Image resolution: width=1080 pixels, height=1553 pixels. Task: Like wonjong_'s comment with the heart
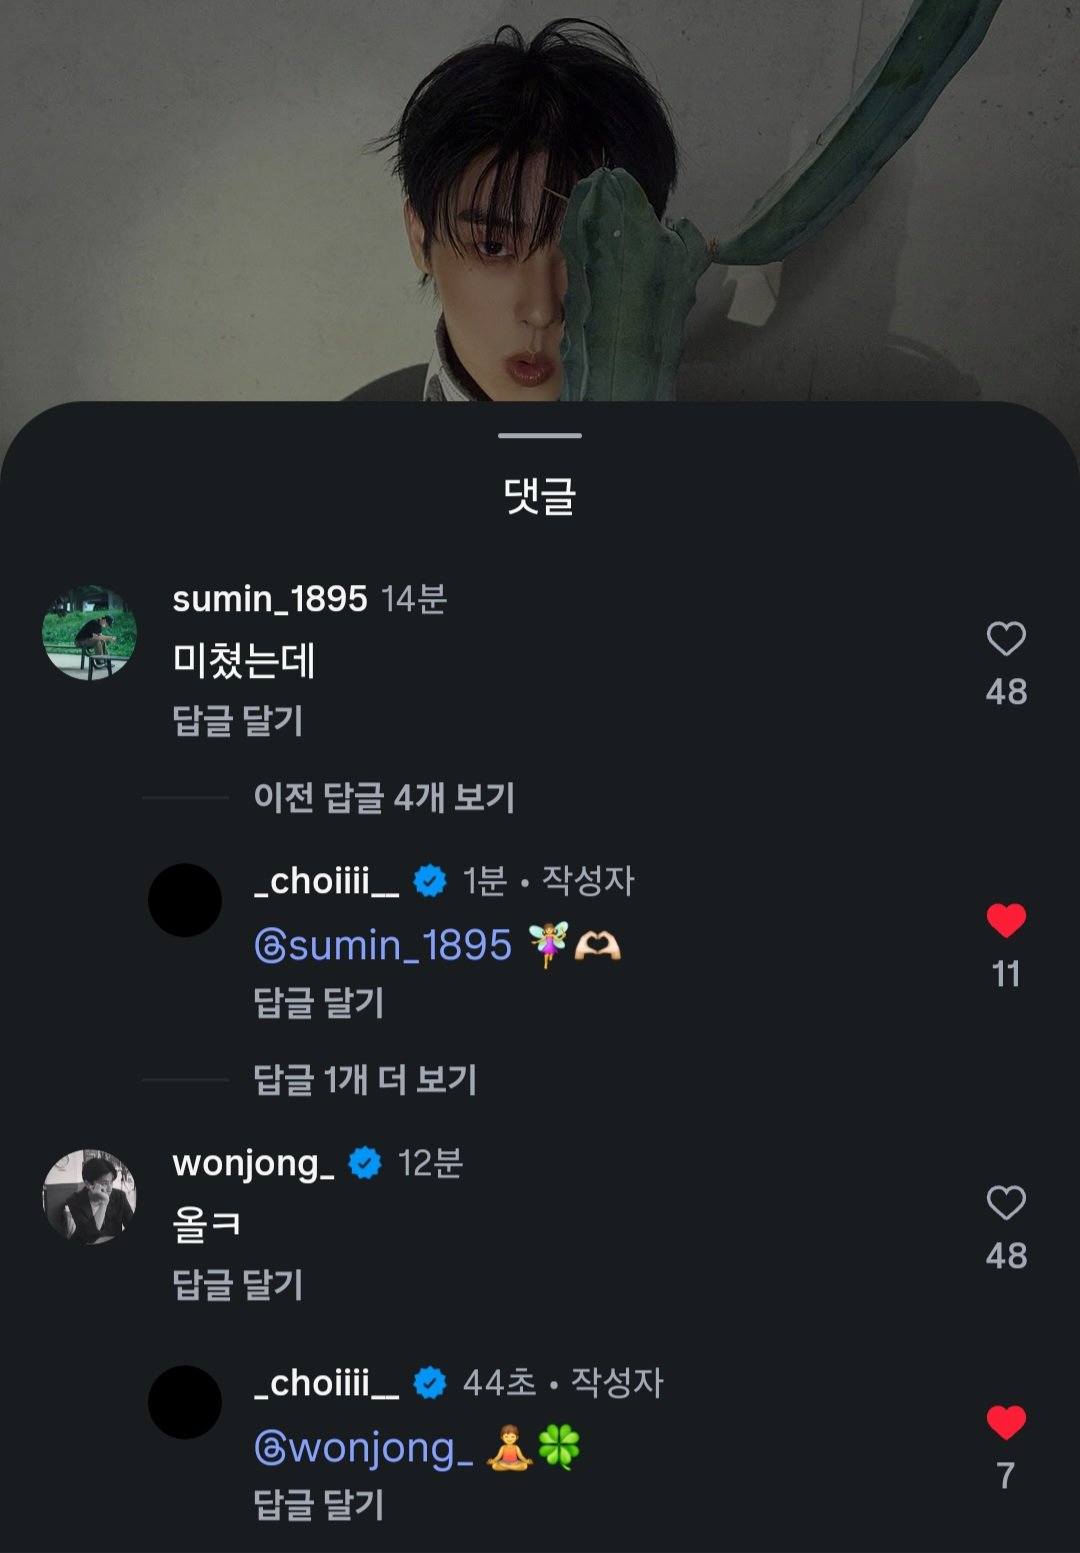tap(1006, 1203)
